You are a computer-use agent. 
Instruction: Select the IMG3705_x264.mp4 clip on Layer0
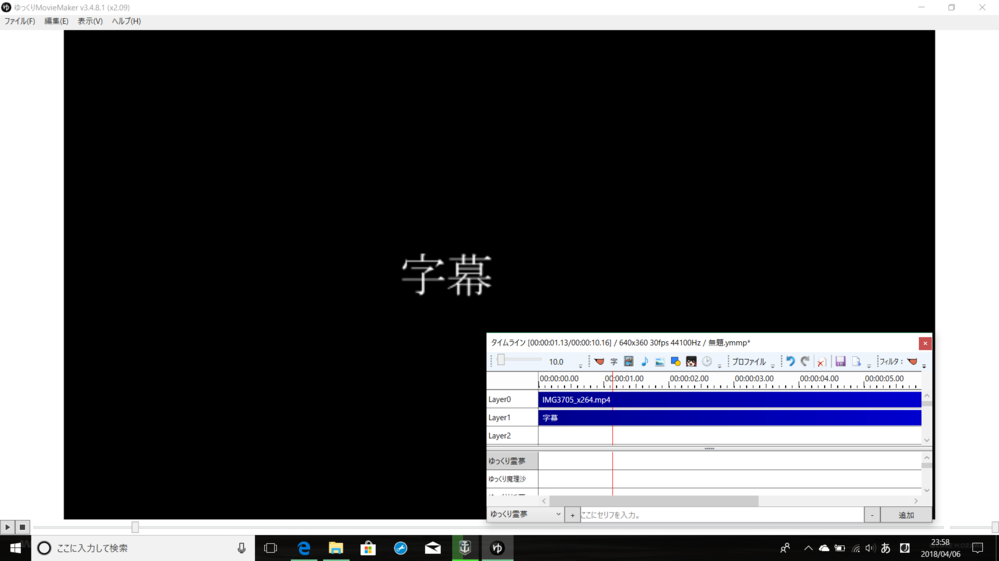click(x=728, y=400)
